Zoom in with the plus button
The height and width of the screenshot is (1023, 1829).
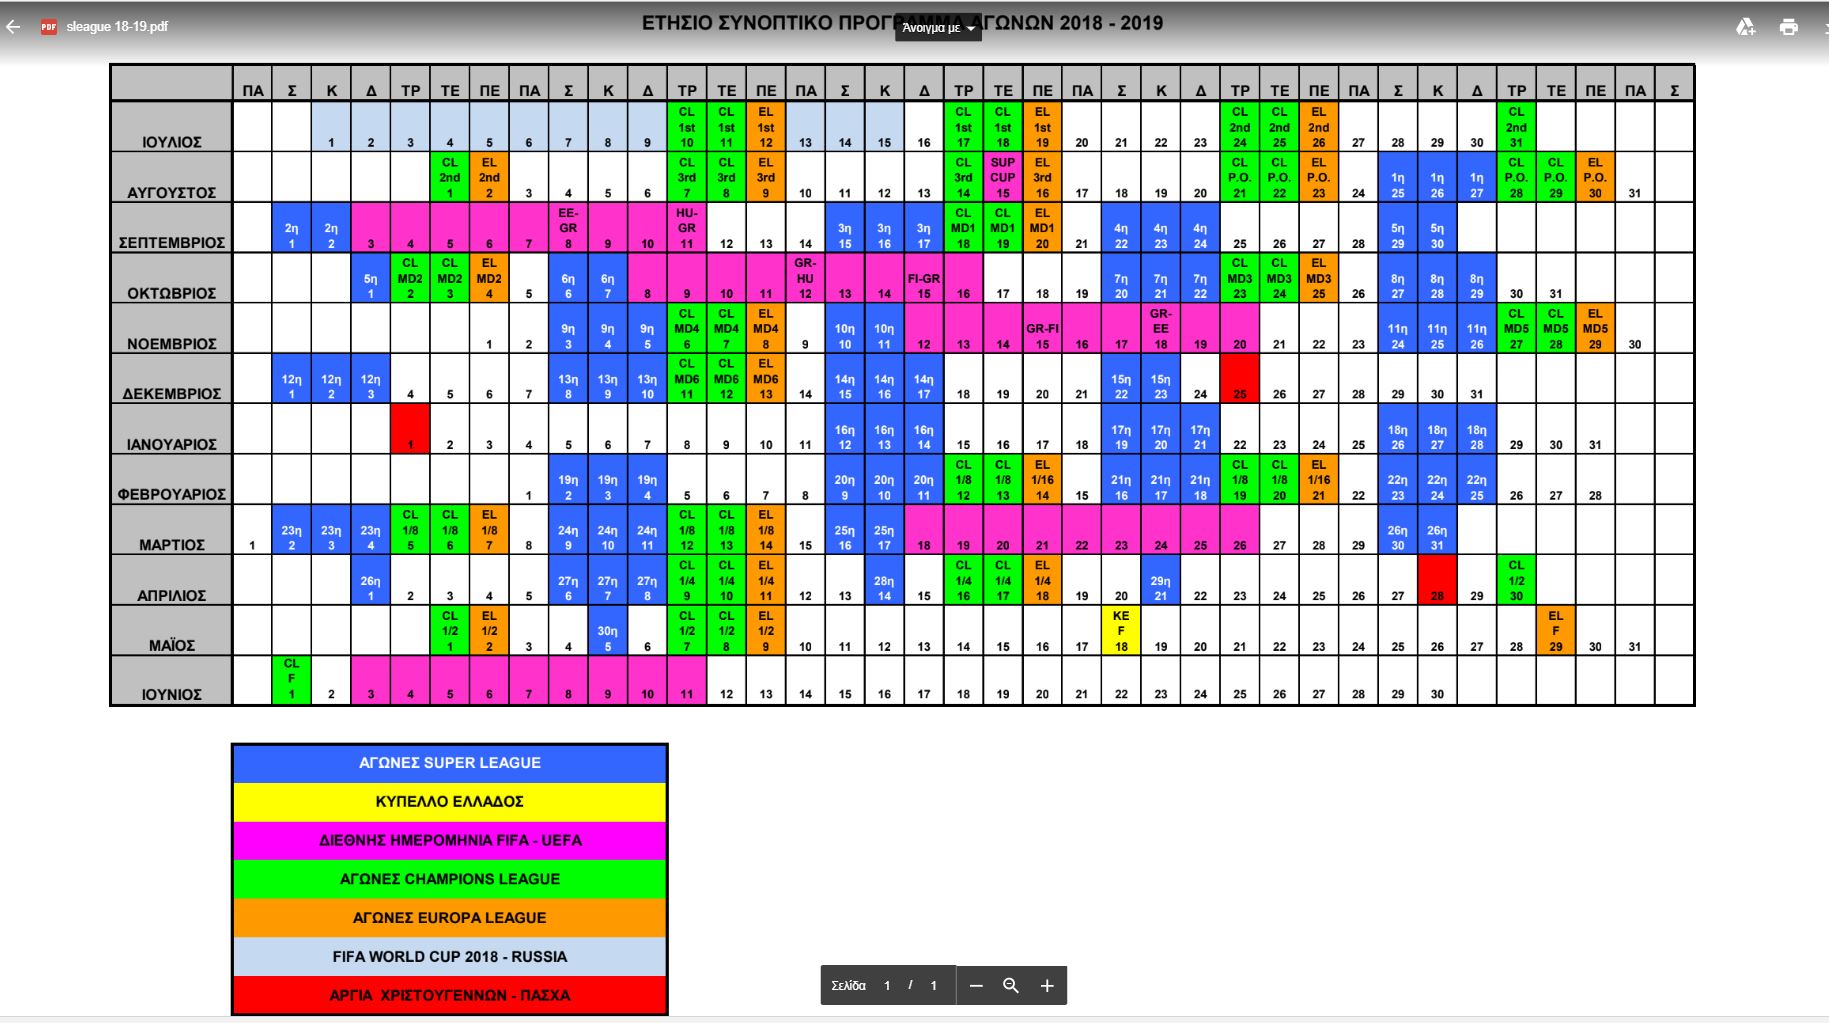pyautogui.click(x=1047, y=986)
